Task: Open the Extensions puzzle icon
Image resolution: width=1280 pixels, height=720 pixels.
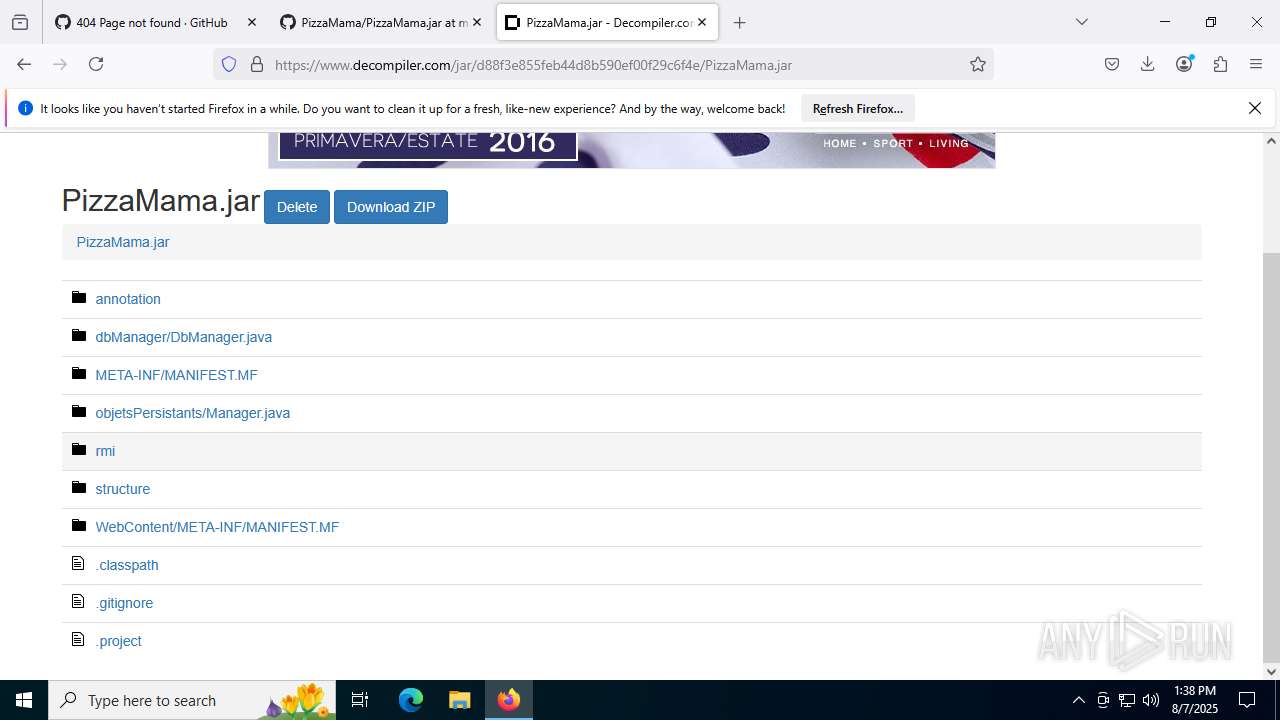Action: (1220, 64)
